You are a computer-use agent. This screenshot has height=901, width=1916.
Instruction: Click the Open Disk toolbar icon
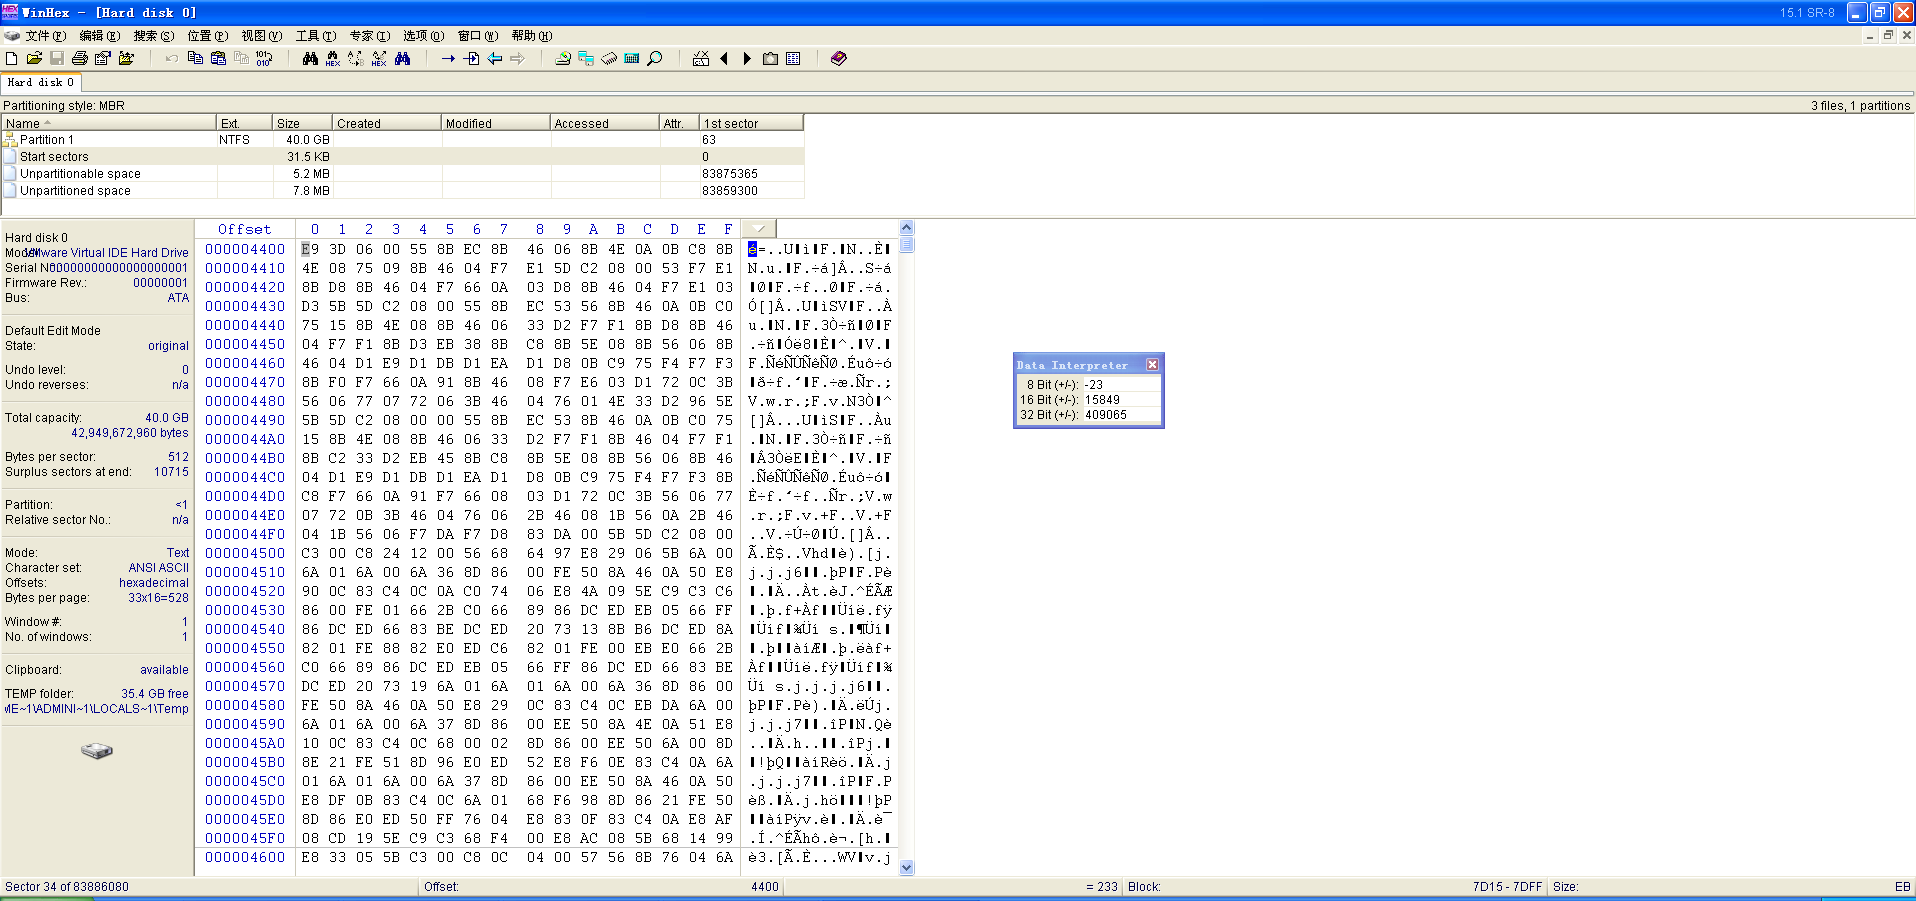(563, 59)
